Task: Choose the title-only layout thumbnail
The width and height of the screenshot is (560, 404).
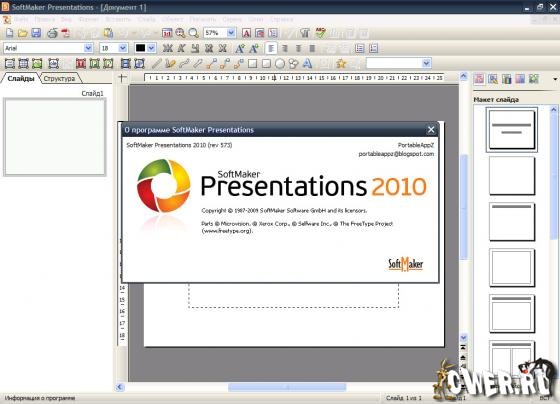Action: point(512,222)
